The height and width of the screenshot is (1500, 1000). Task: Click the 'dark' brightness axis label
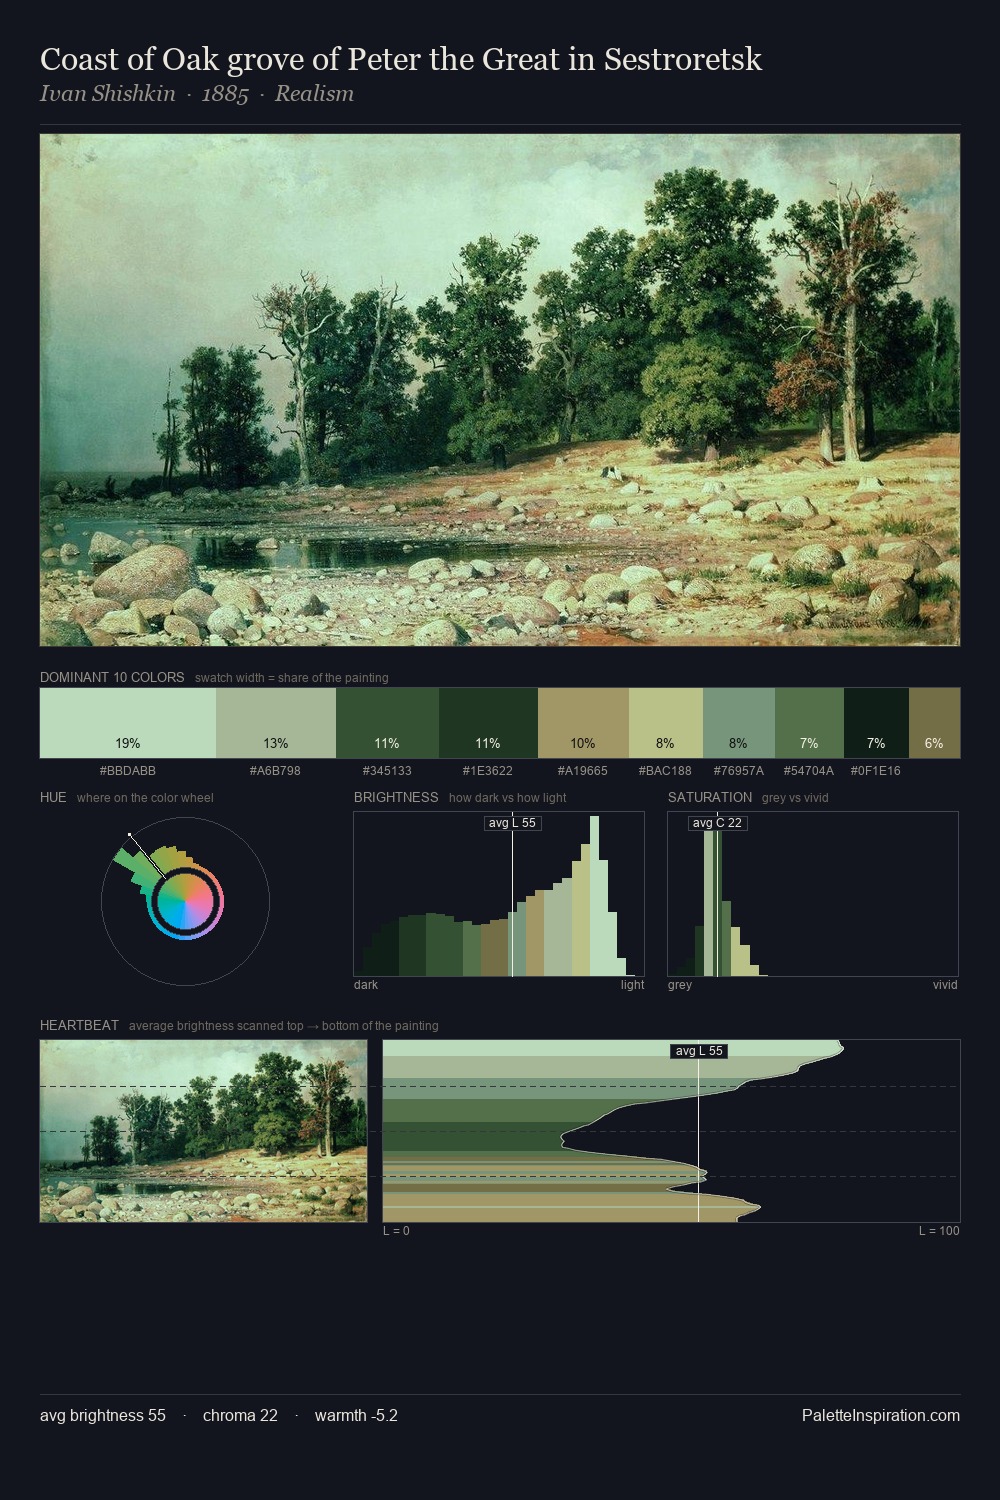[x=366, y=985]
